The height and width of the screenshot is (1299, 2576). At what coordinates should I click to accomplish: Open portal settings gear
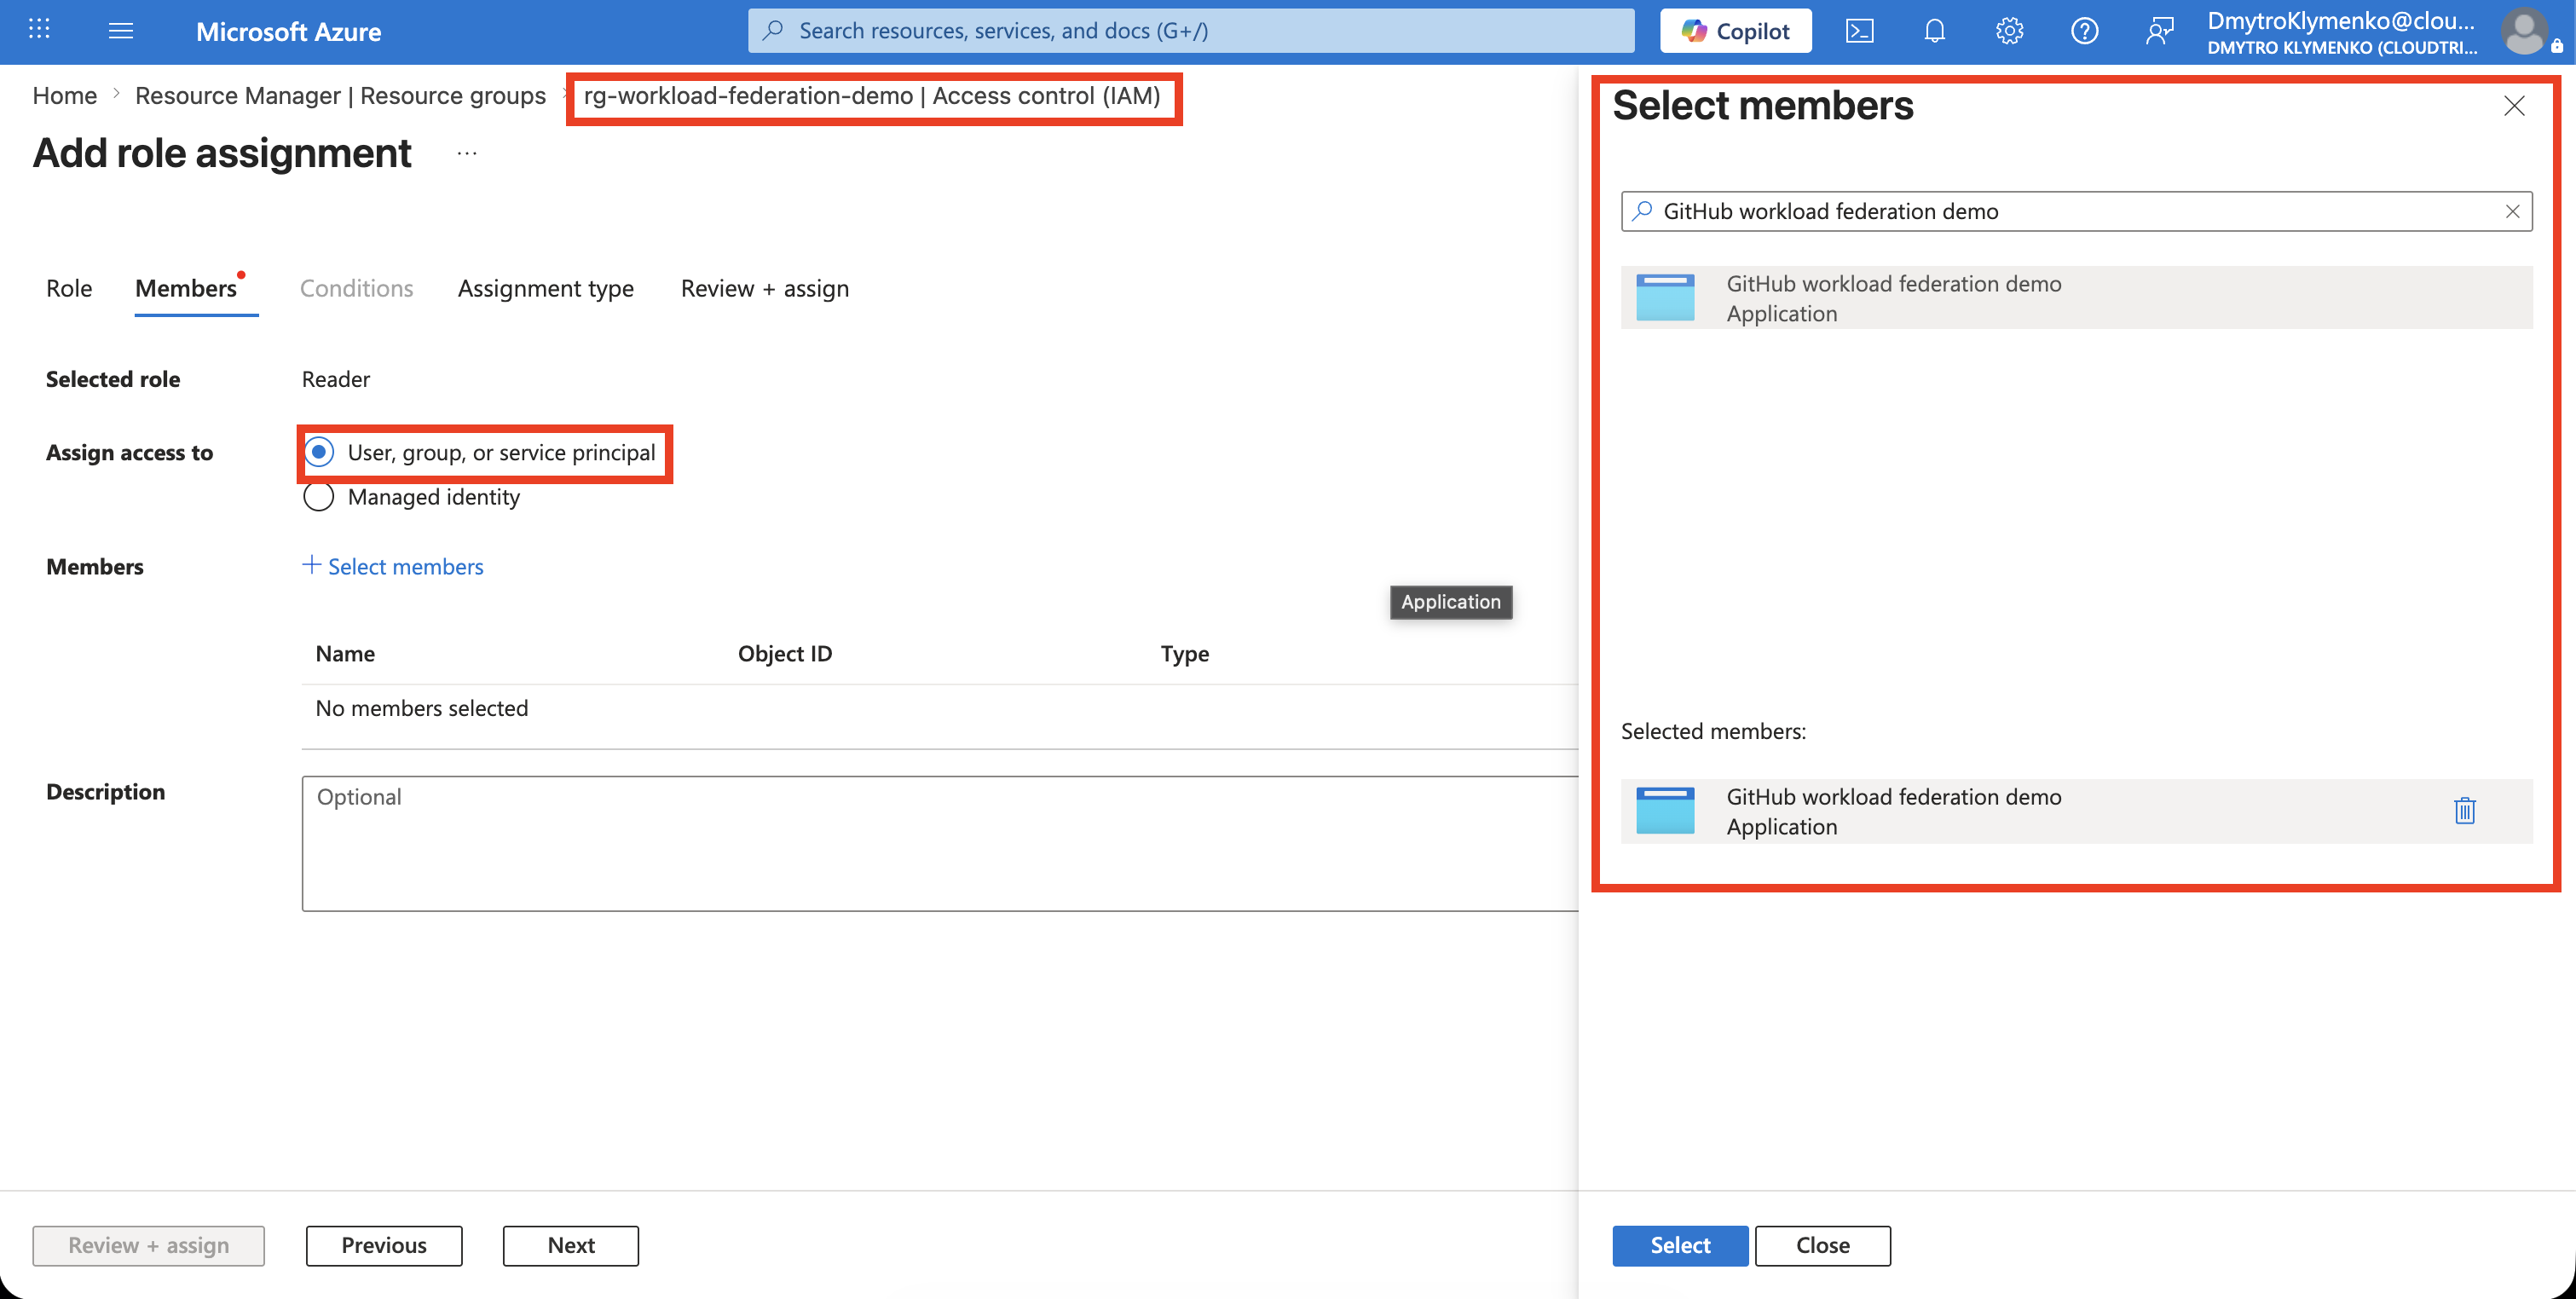[2009, 30]
